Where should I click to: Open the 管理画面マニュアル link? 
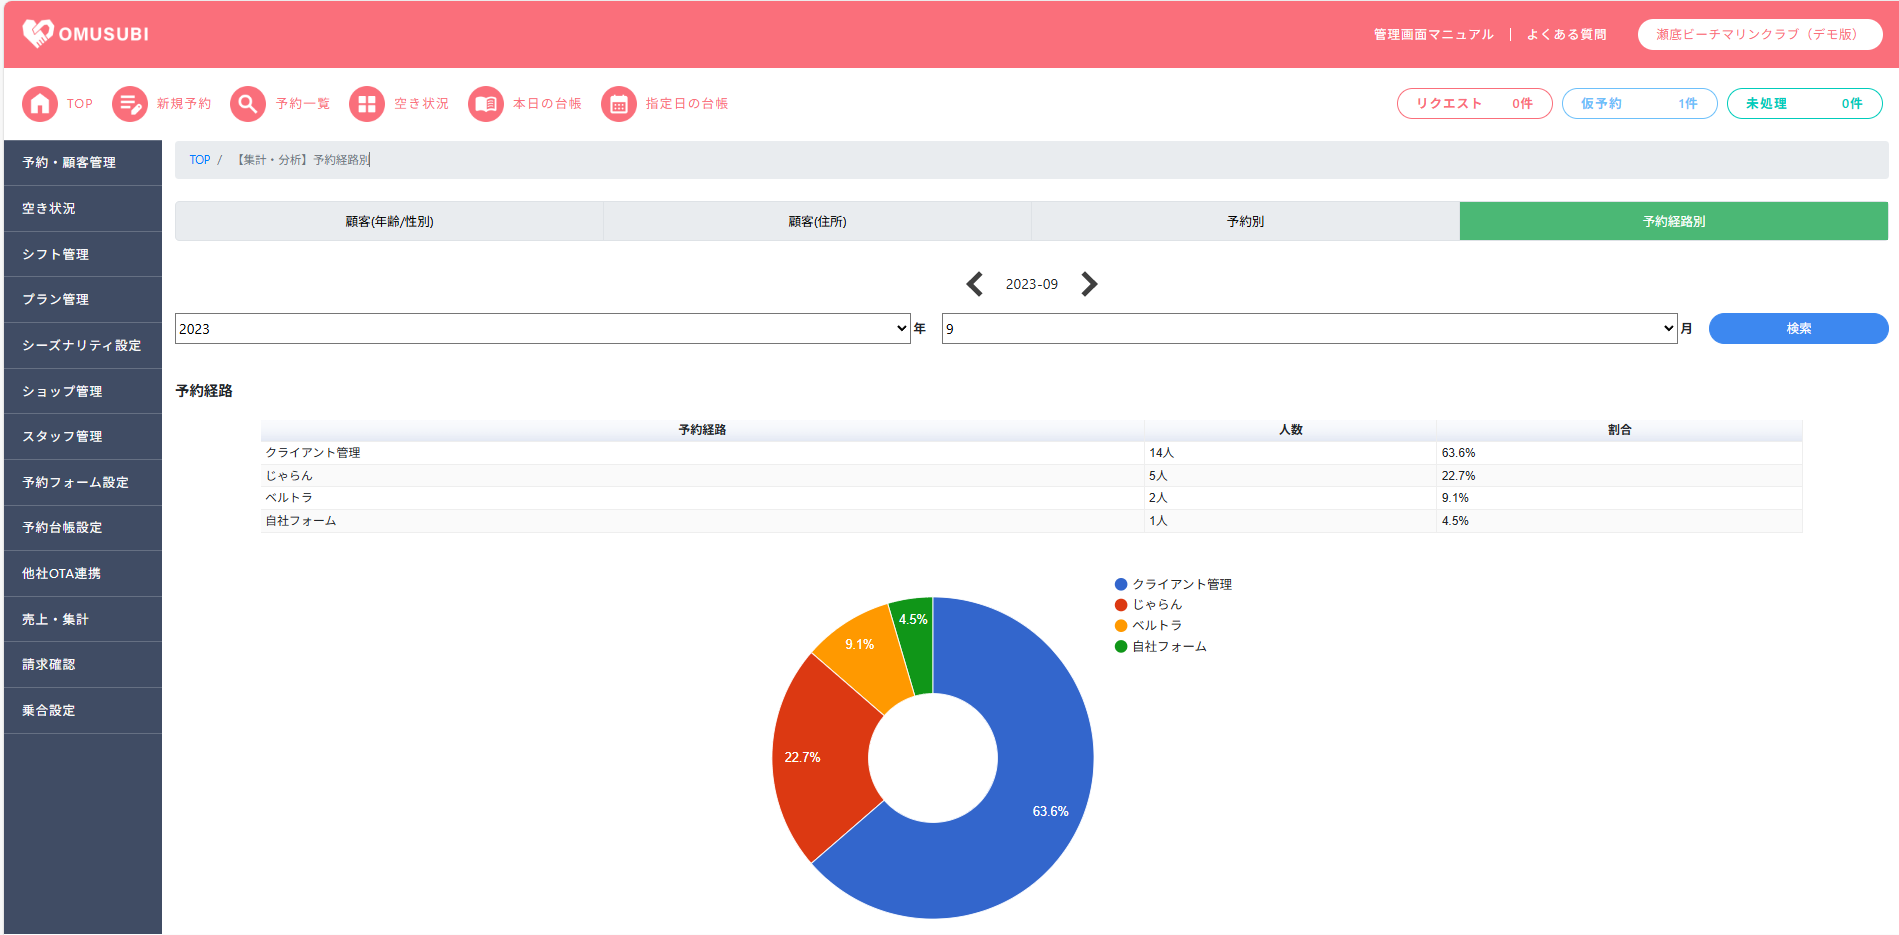(x=1433, y=35)
